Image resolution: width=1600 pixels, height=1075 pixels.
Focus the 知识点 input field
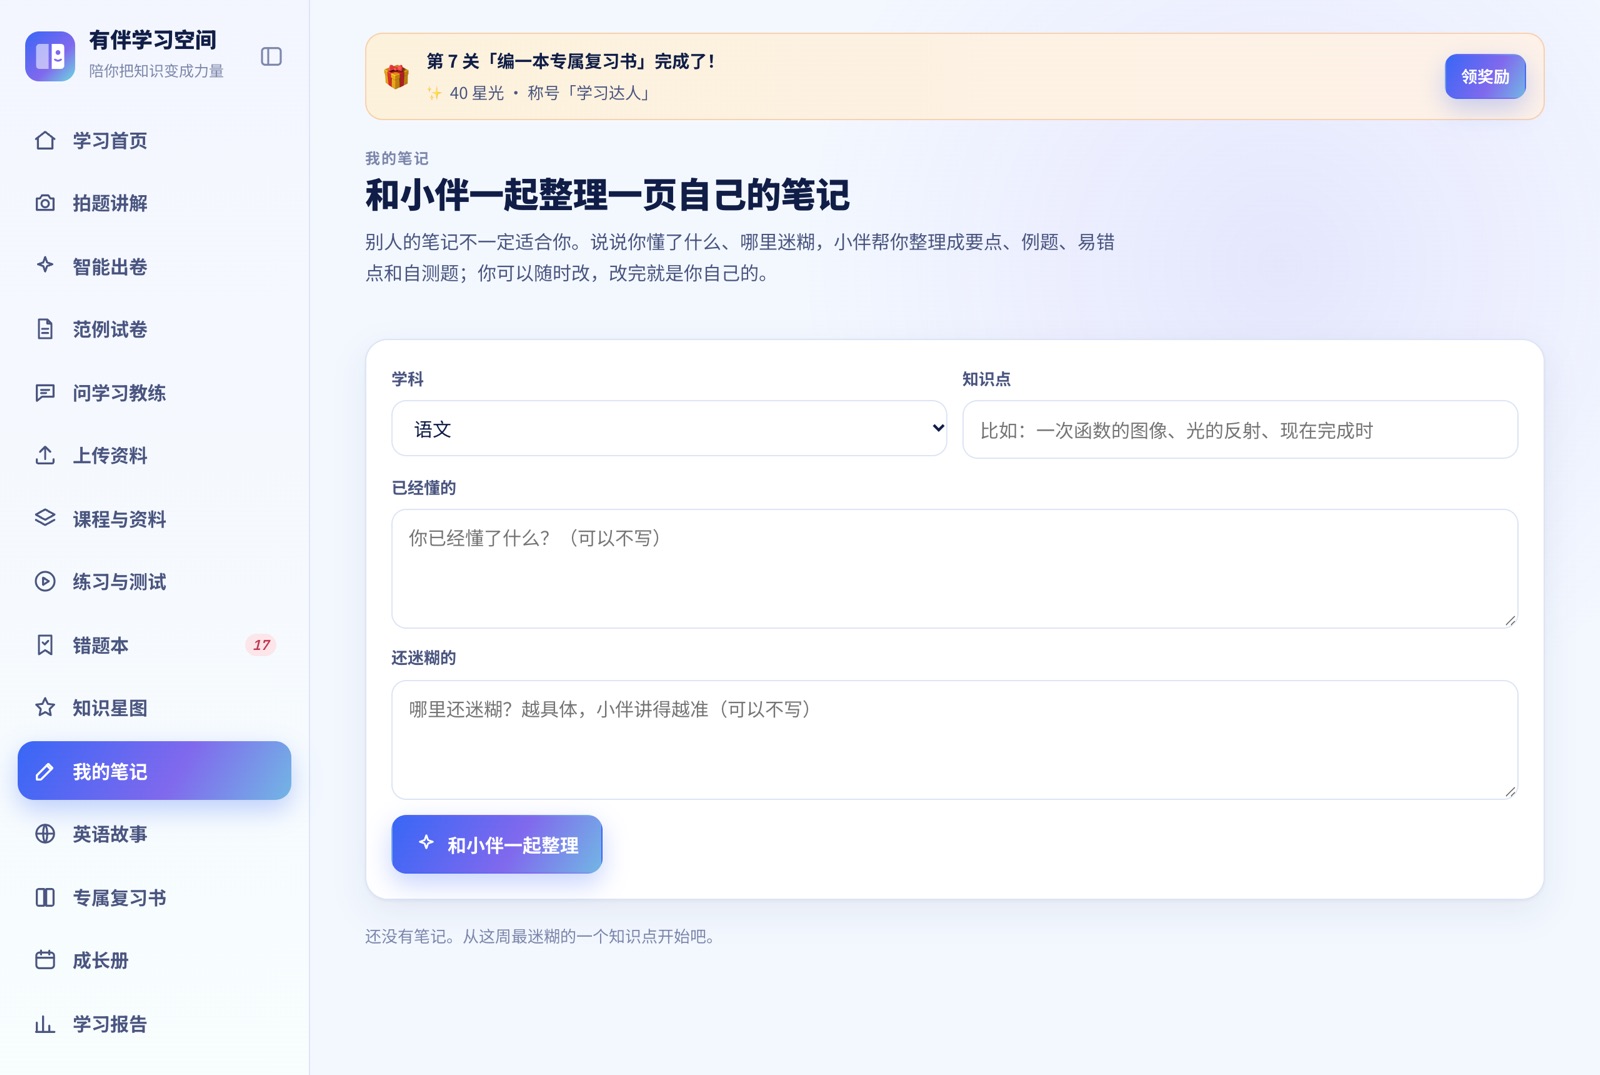pyautogui.click(x=1240, y=430)
